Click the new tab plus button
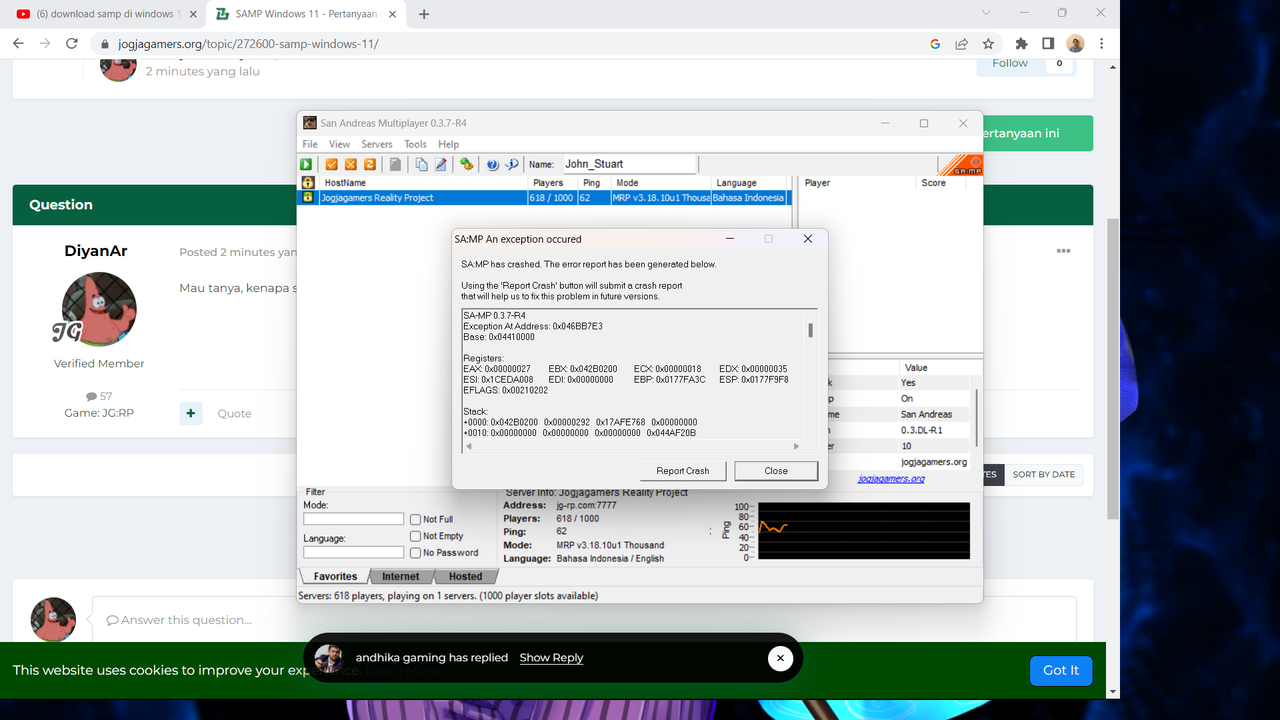Image resolution: width=1280 pixels, height=720 pixels. click(x=425, y=14)
